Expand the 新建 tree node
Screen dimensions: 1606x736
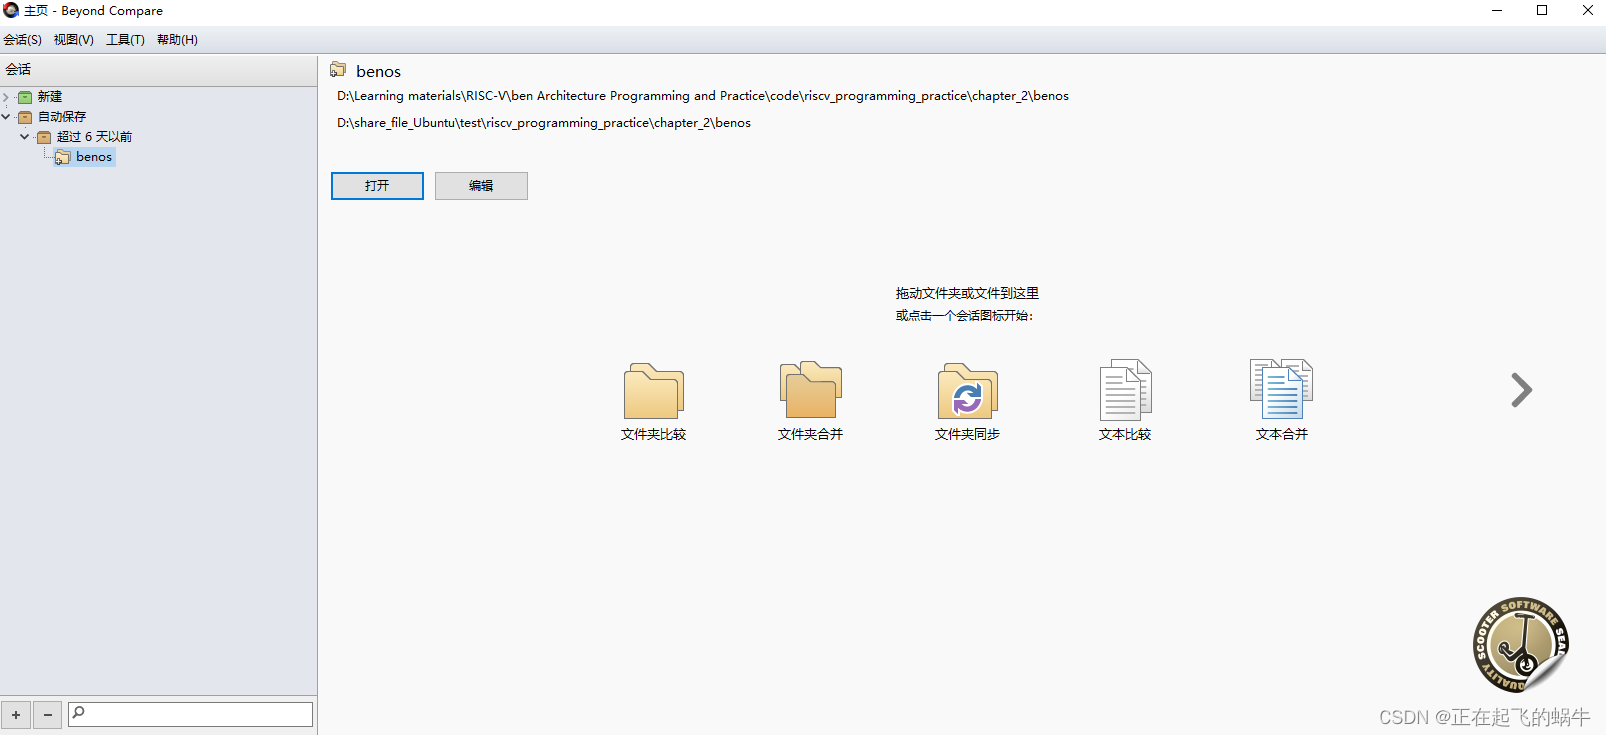coord(6,97)
